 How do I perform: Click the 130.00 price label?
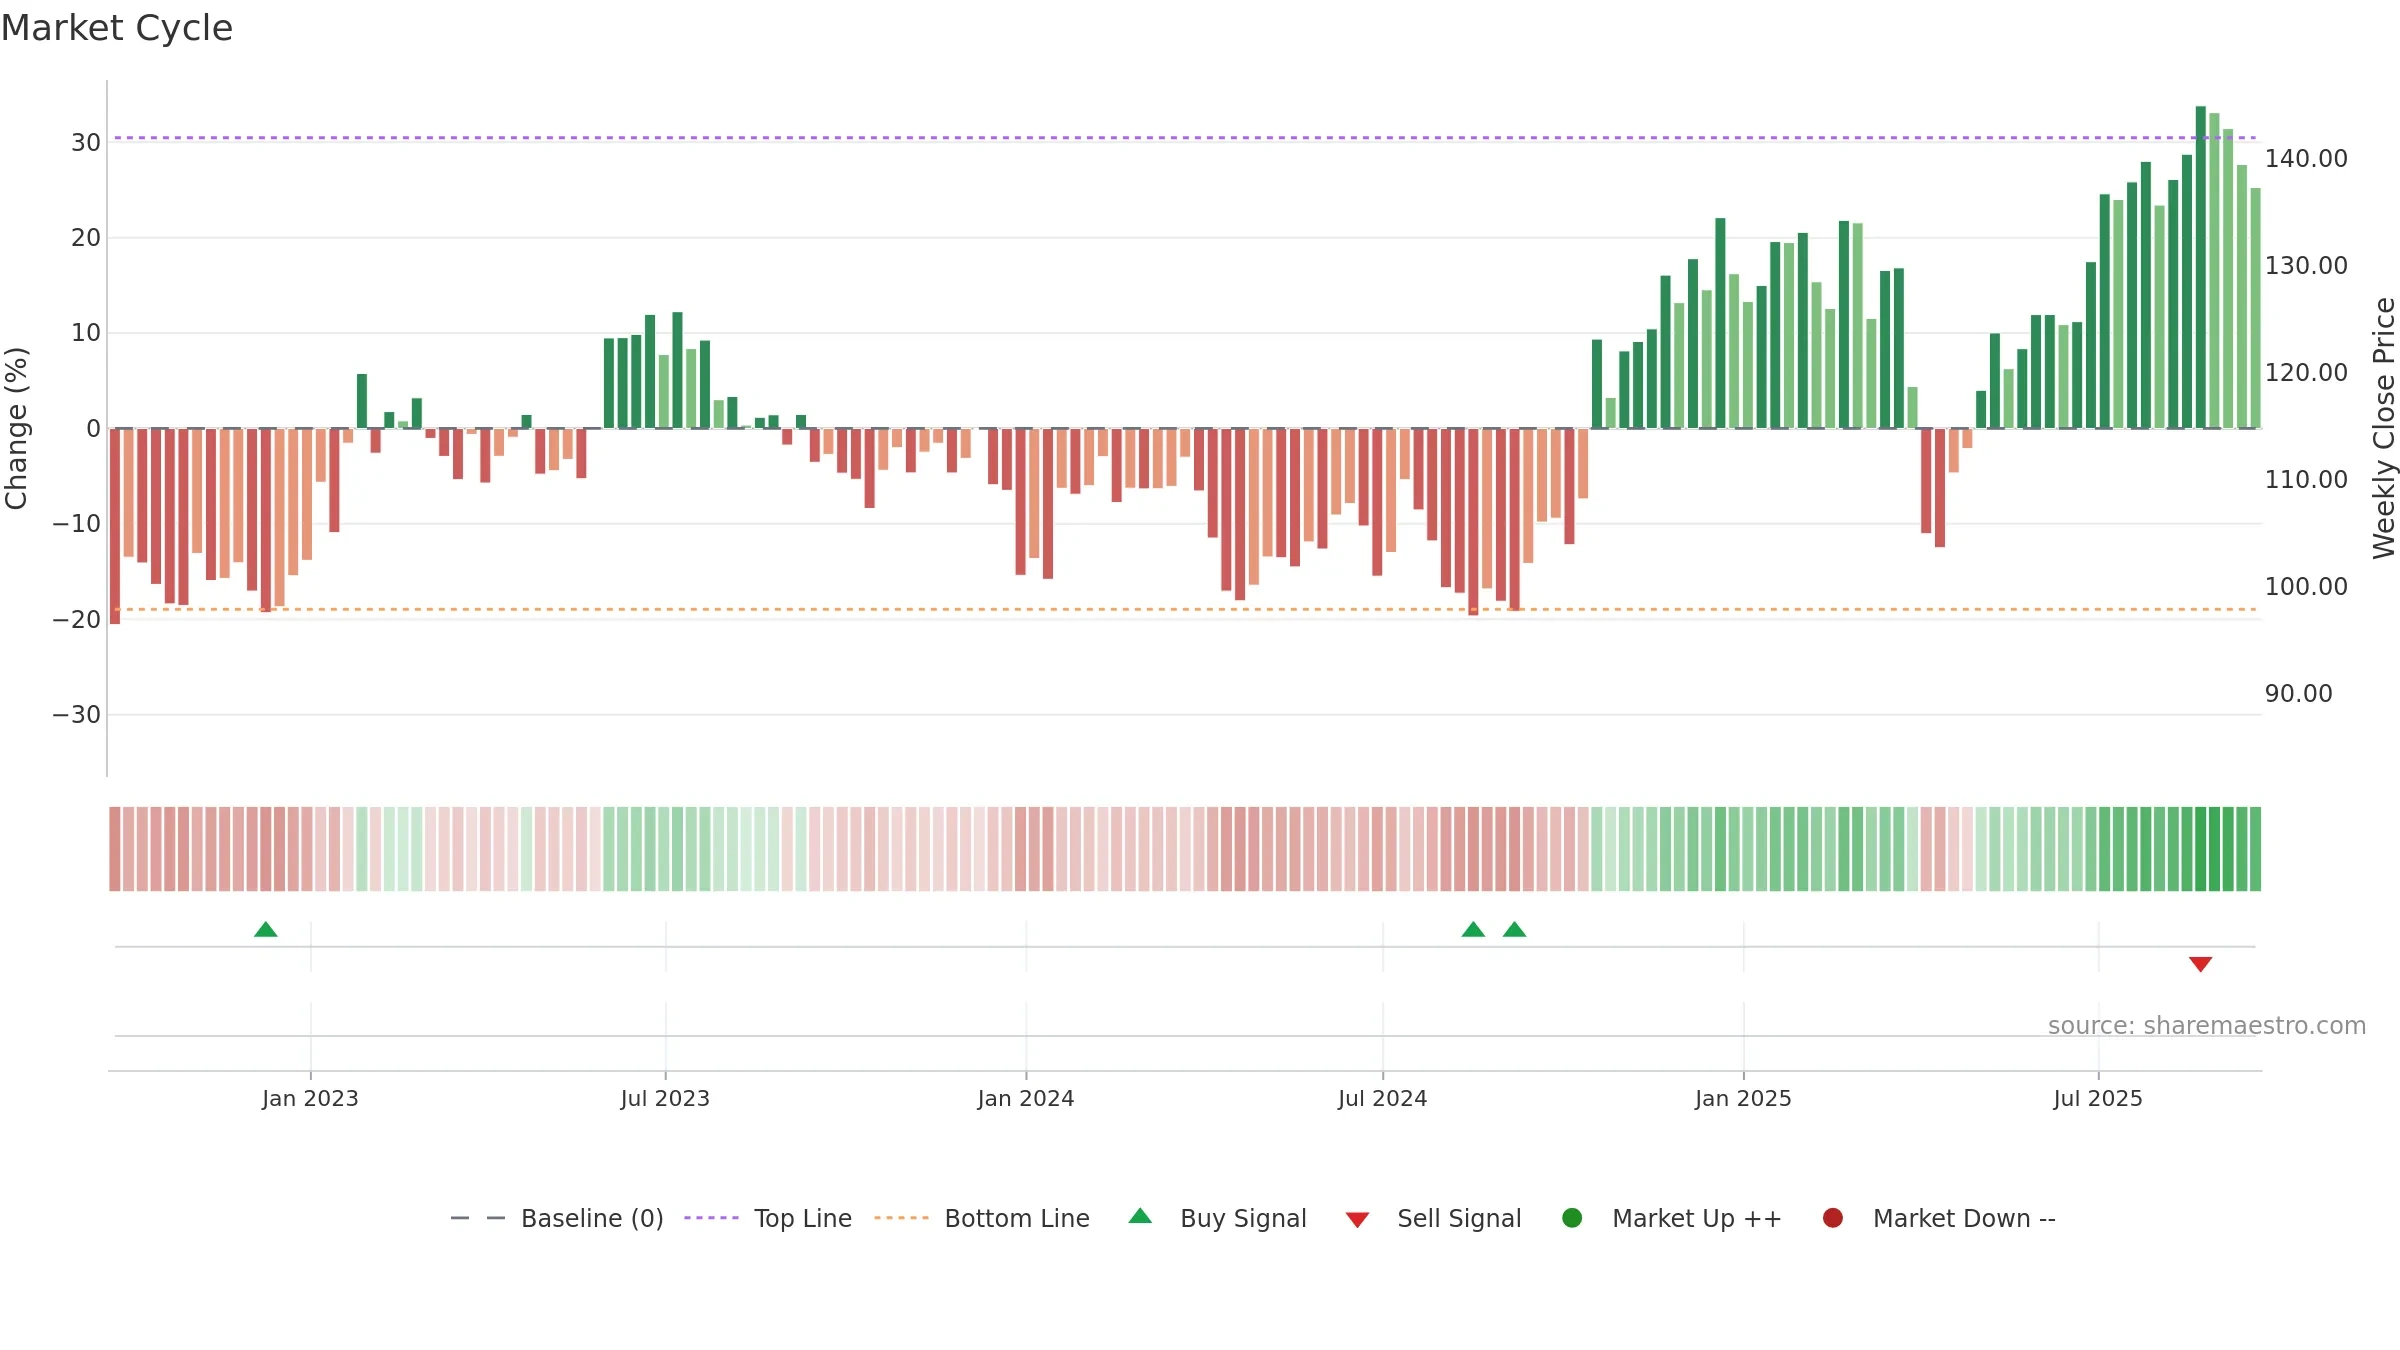pyautogui.click(x=2306, y=265)
